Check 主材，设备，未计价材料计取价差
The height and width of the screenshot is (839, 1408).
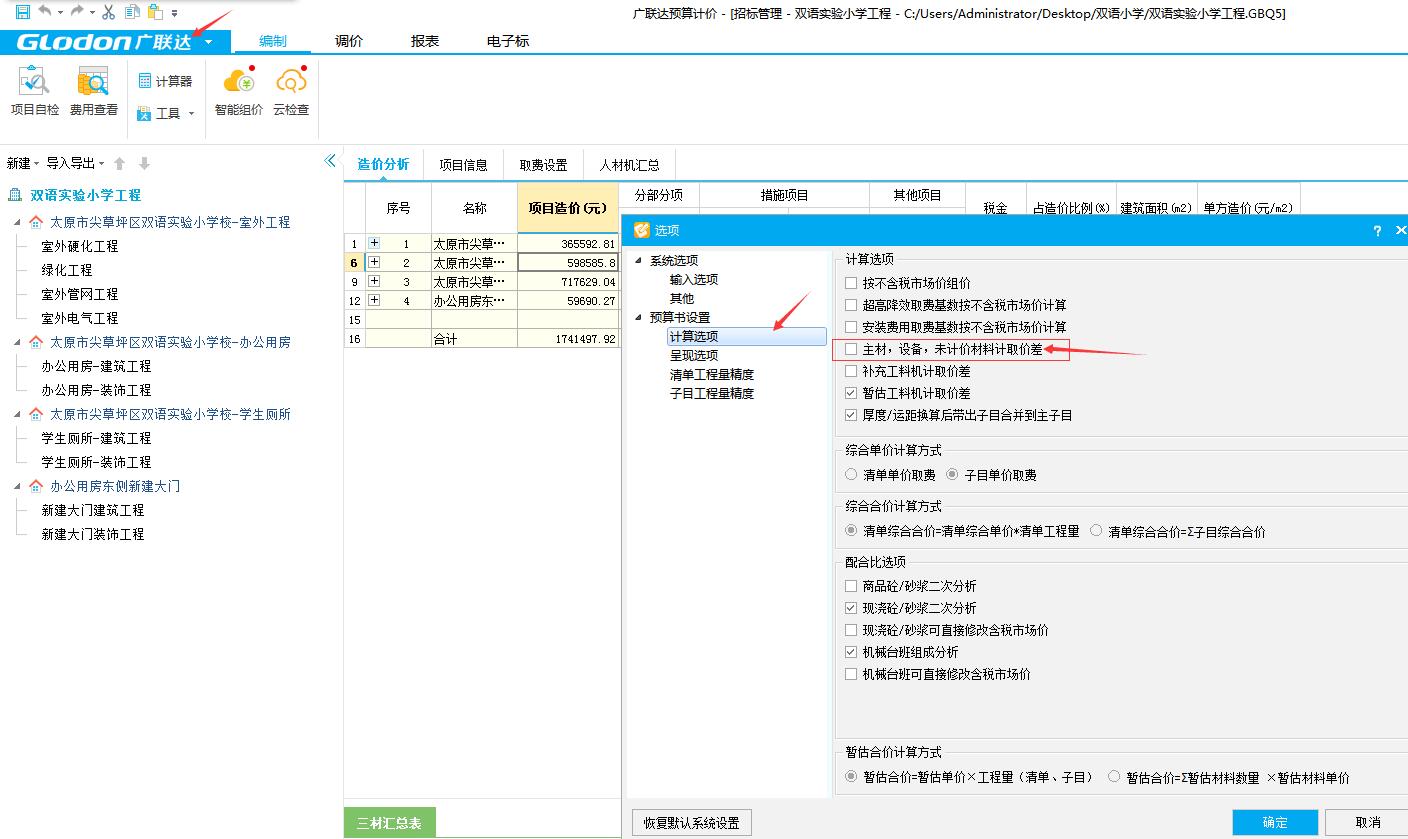[851, 349]
